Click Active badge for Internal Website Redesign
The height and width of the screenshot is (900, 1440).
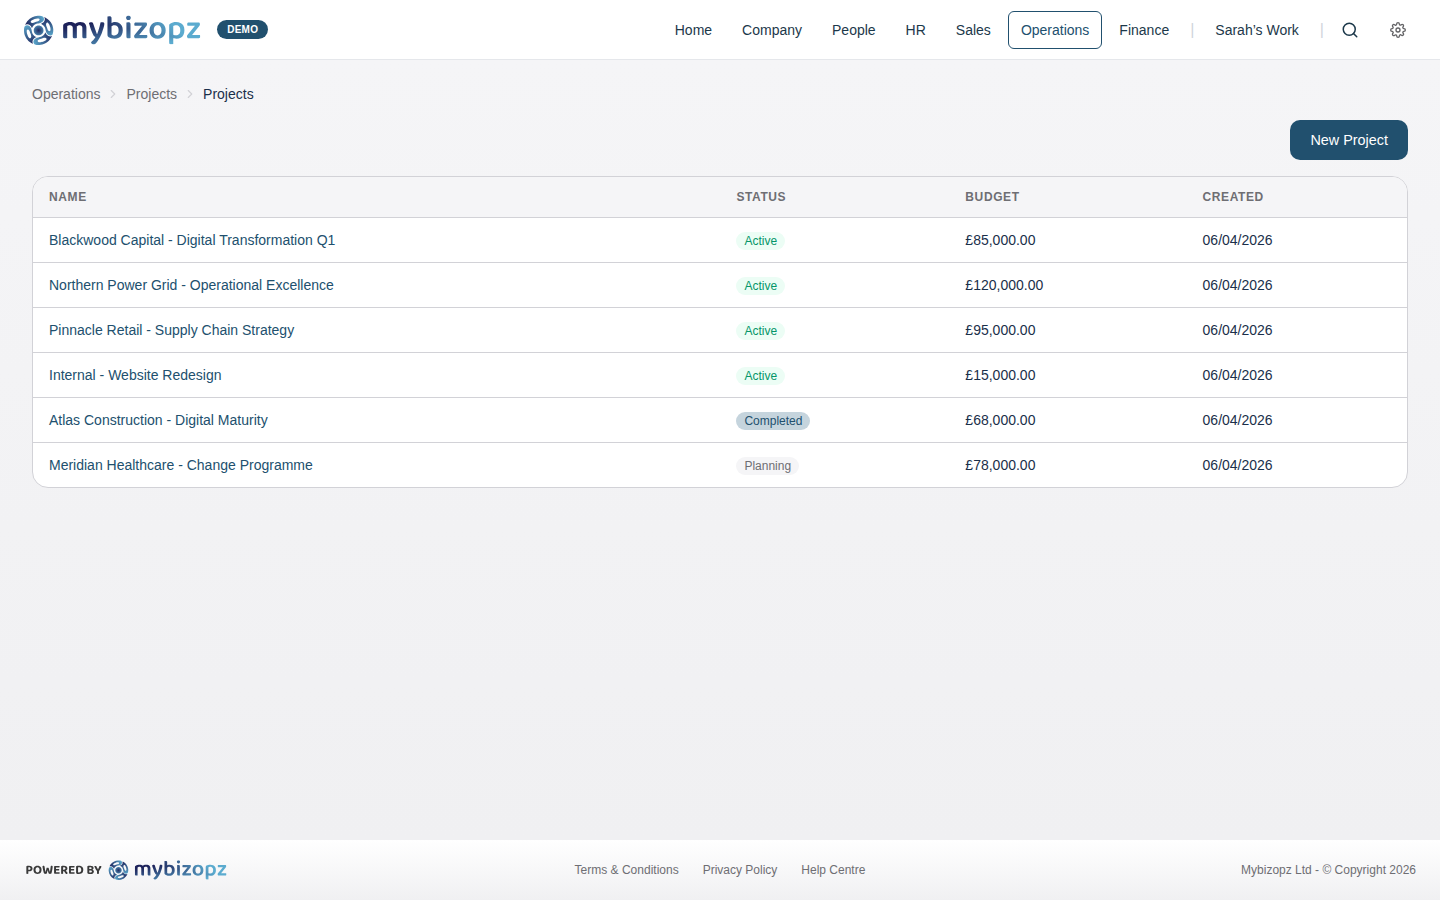760,376
